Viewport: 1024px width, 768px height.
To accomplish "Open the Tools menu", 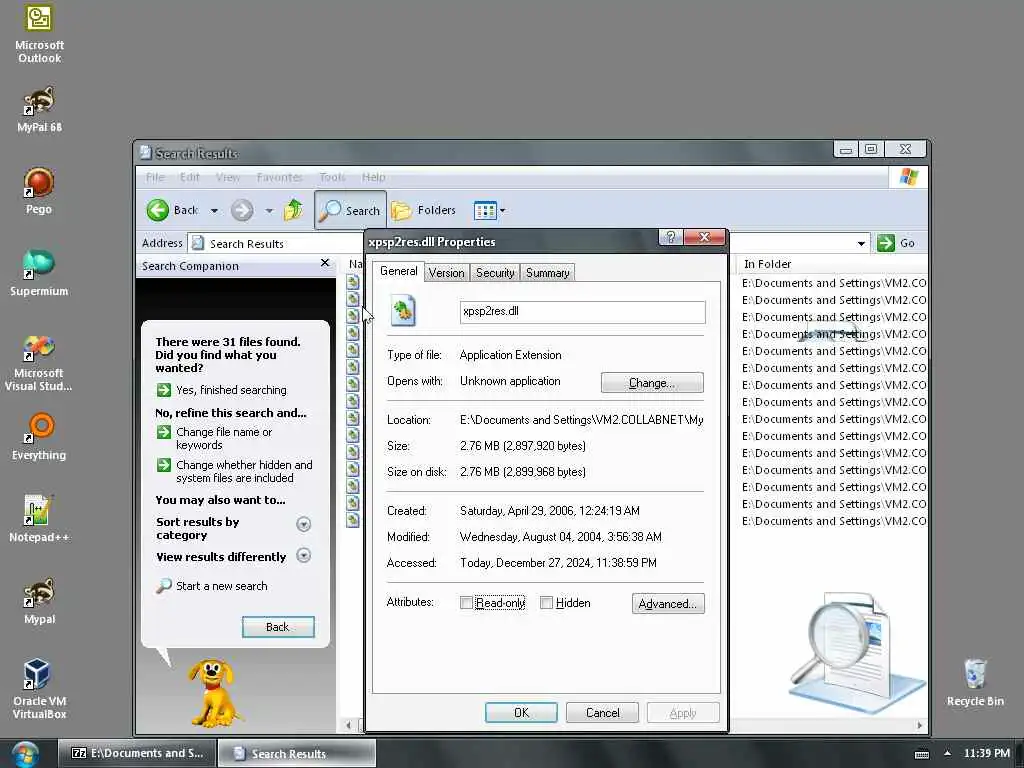I will pyautogui.click(x=332, y=177).
